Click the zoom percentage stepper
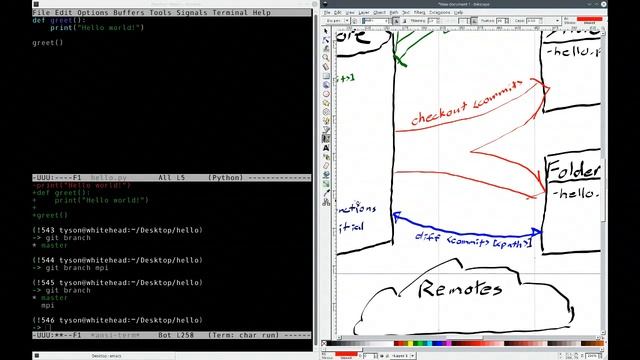Image resolution: width=640 pixels, height=360 pixels. (600, 356)
